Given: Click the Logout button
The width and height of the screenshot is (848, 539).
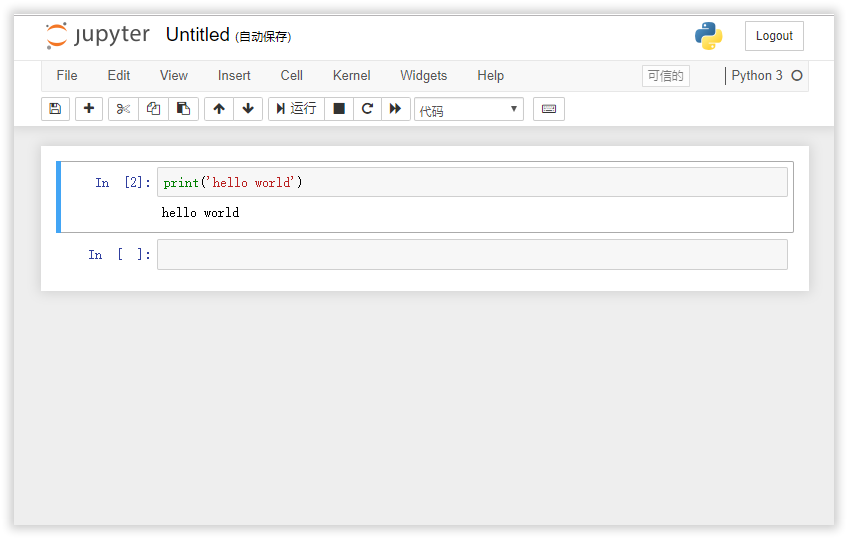Looking at the screenshot, I should click(774, 36).
